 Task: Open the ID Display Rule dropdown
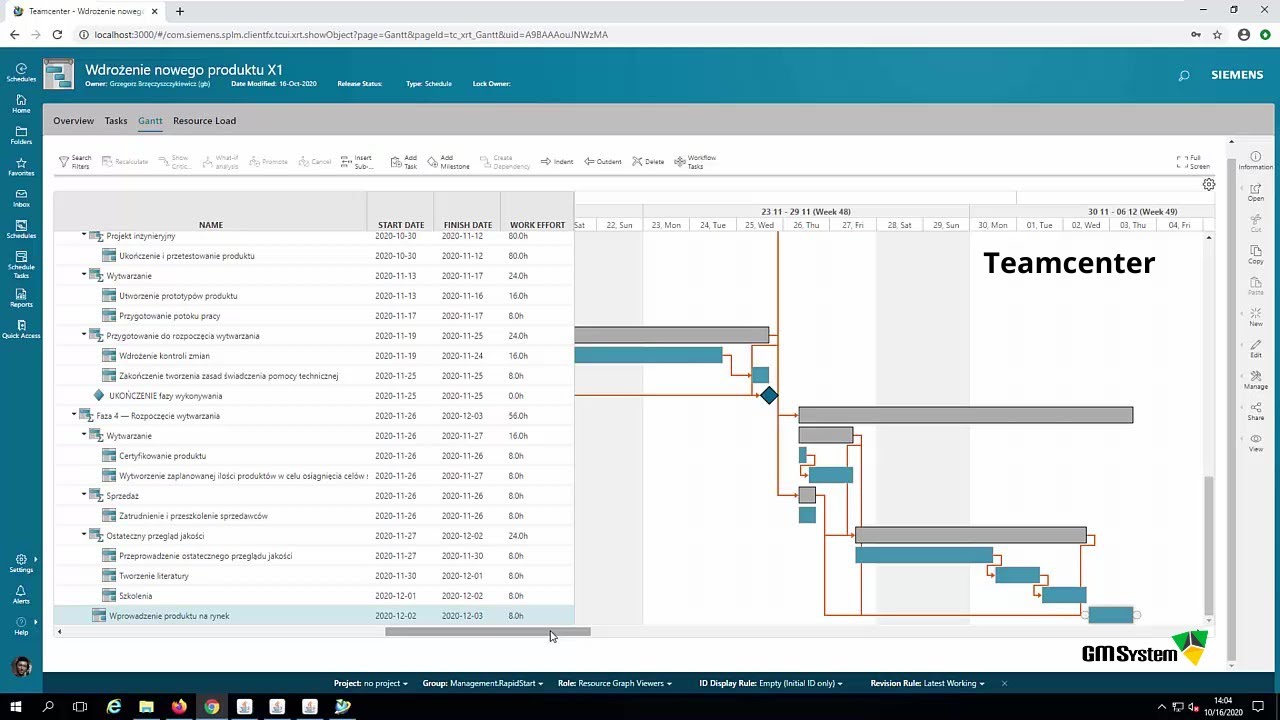[x=771, y=683]
